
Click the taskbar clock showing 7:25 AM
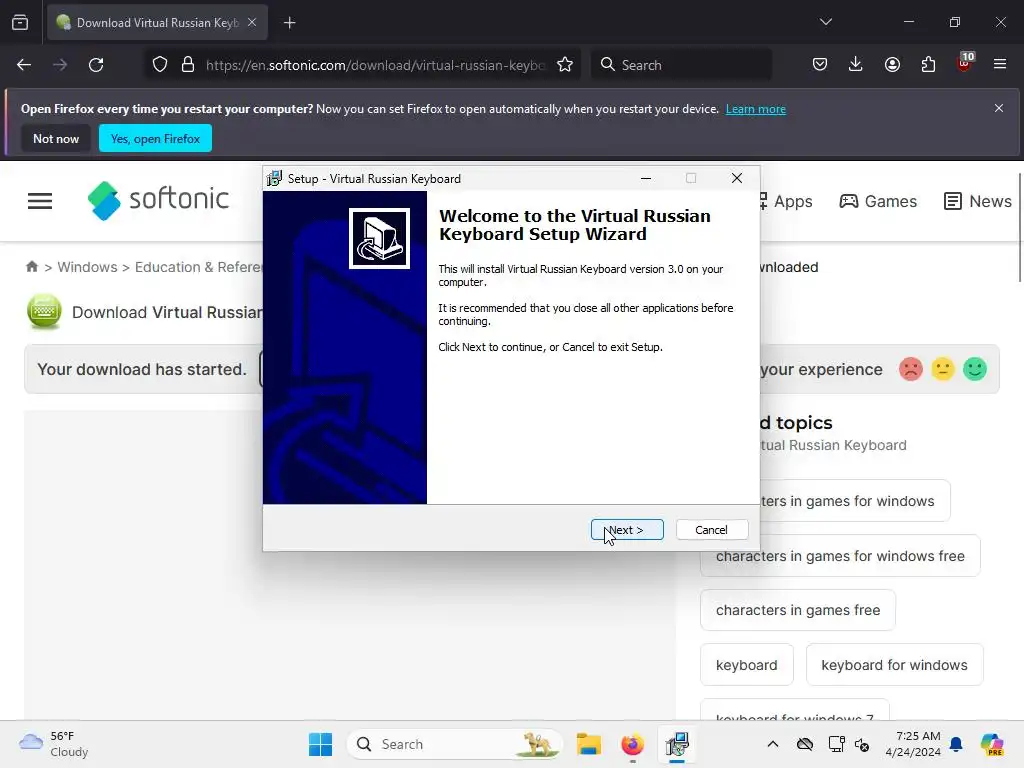click(x=913, y=744)
